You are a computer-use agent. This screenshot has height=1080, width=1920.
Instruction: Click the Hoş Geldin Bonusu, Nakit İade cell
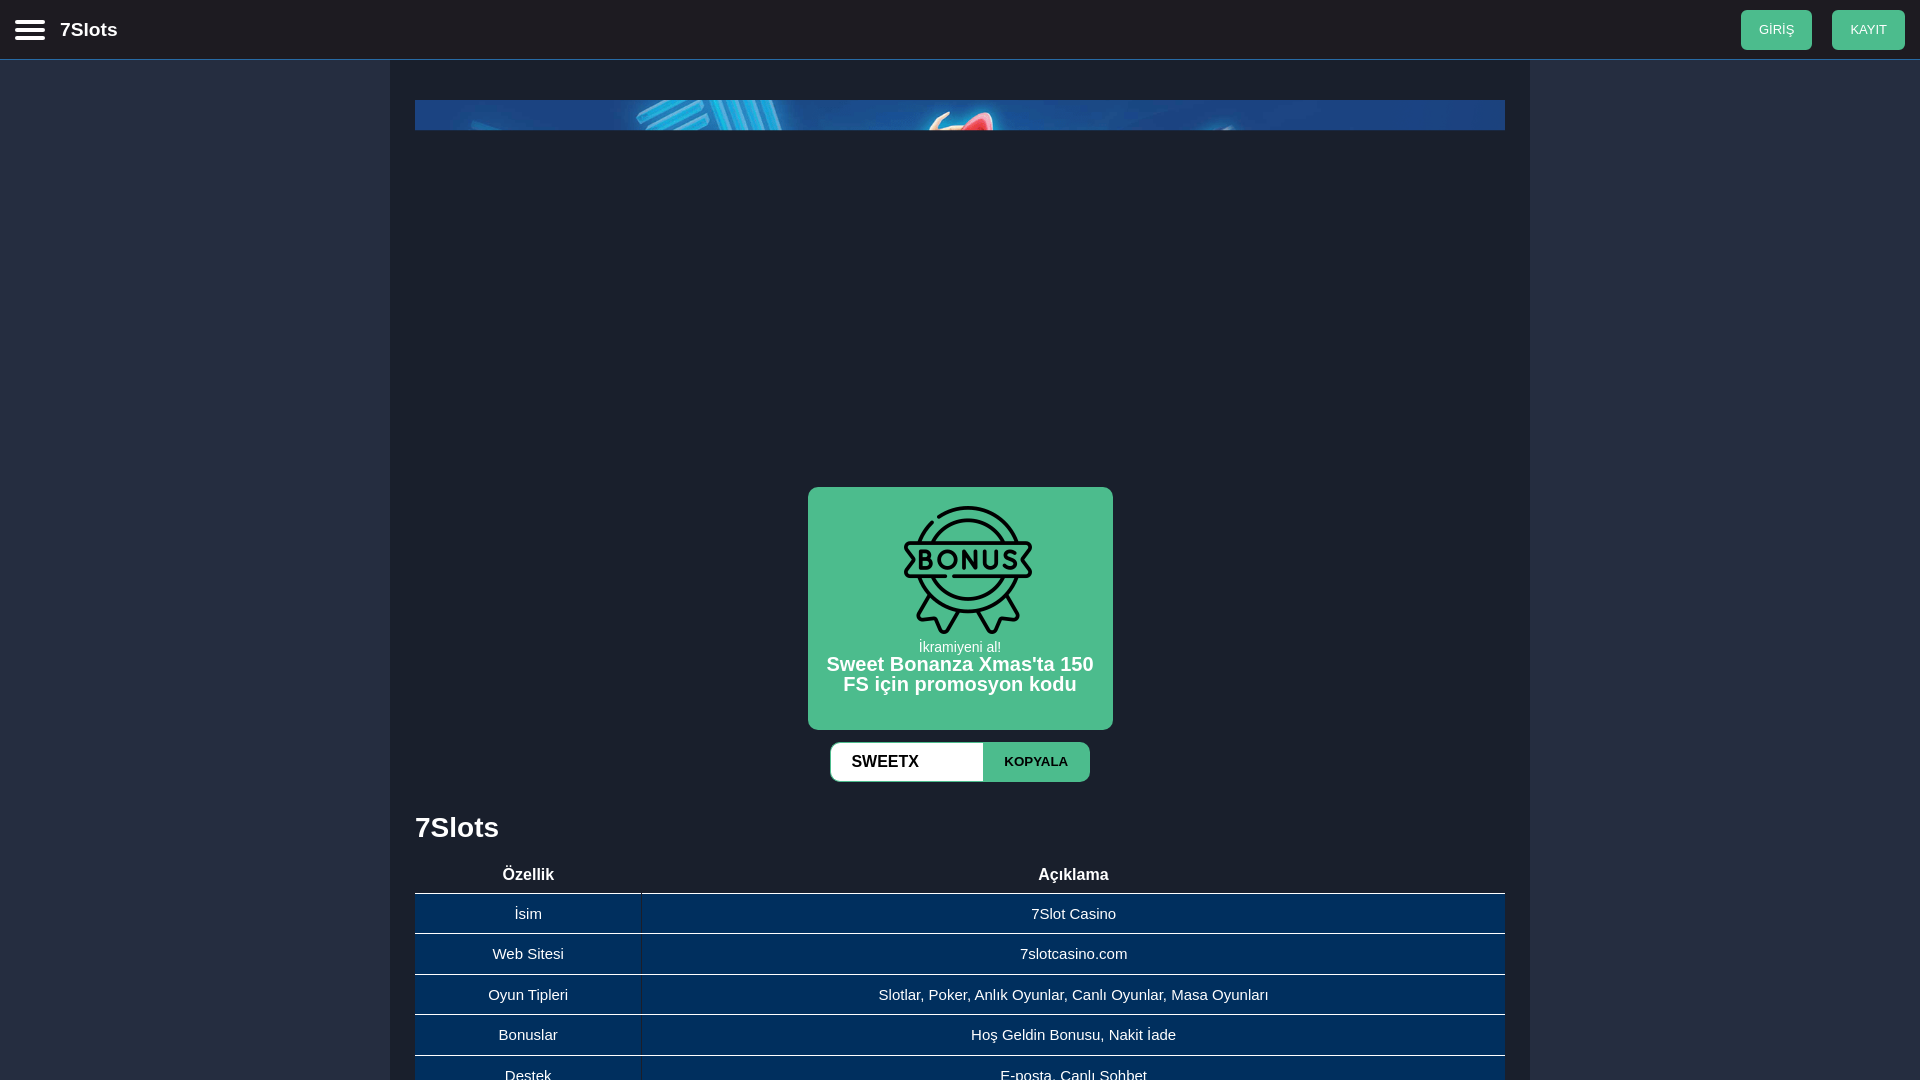(x=1073, y=1035)
